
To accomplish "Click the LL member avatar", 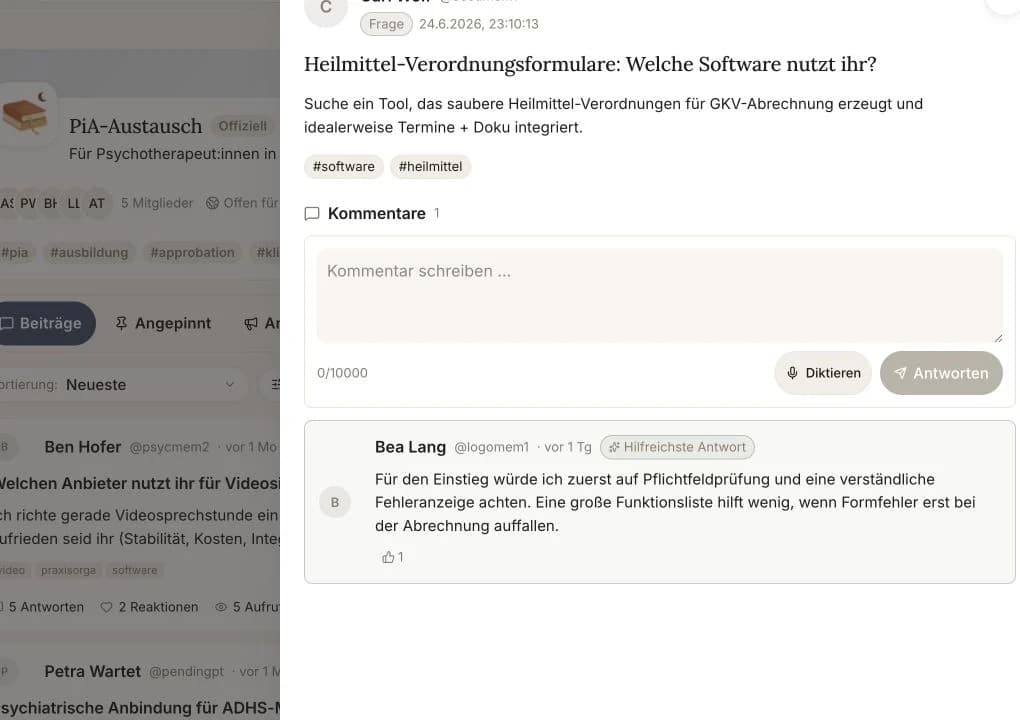I will pos(74,203).
